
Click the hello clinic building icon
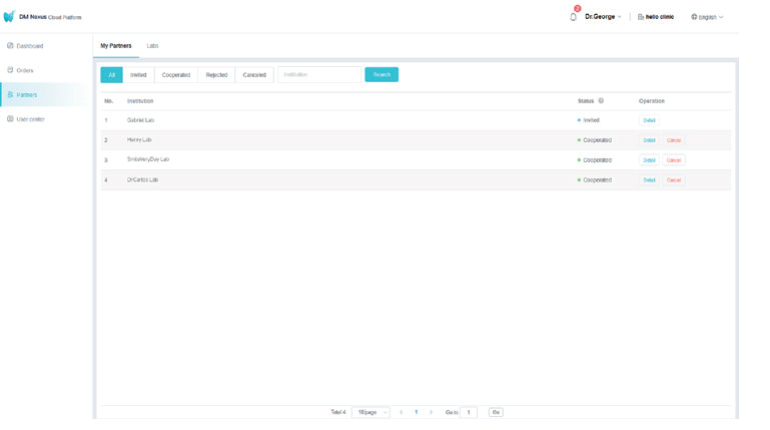coord(641,17)
